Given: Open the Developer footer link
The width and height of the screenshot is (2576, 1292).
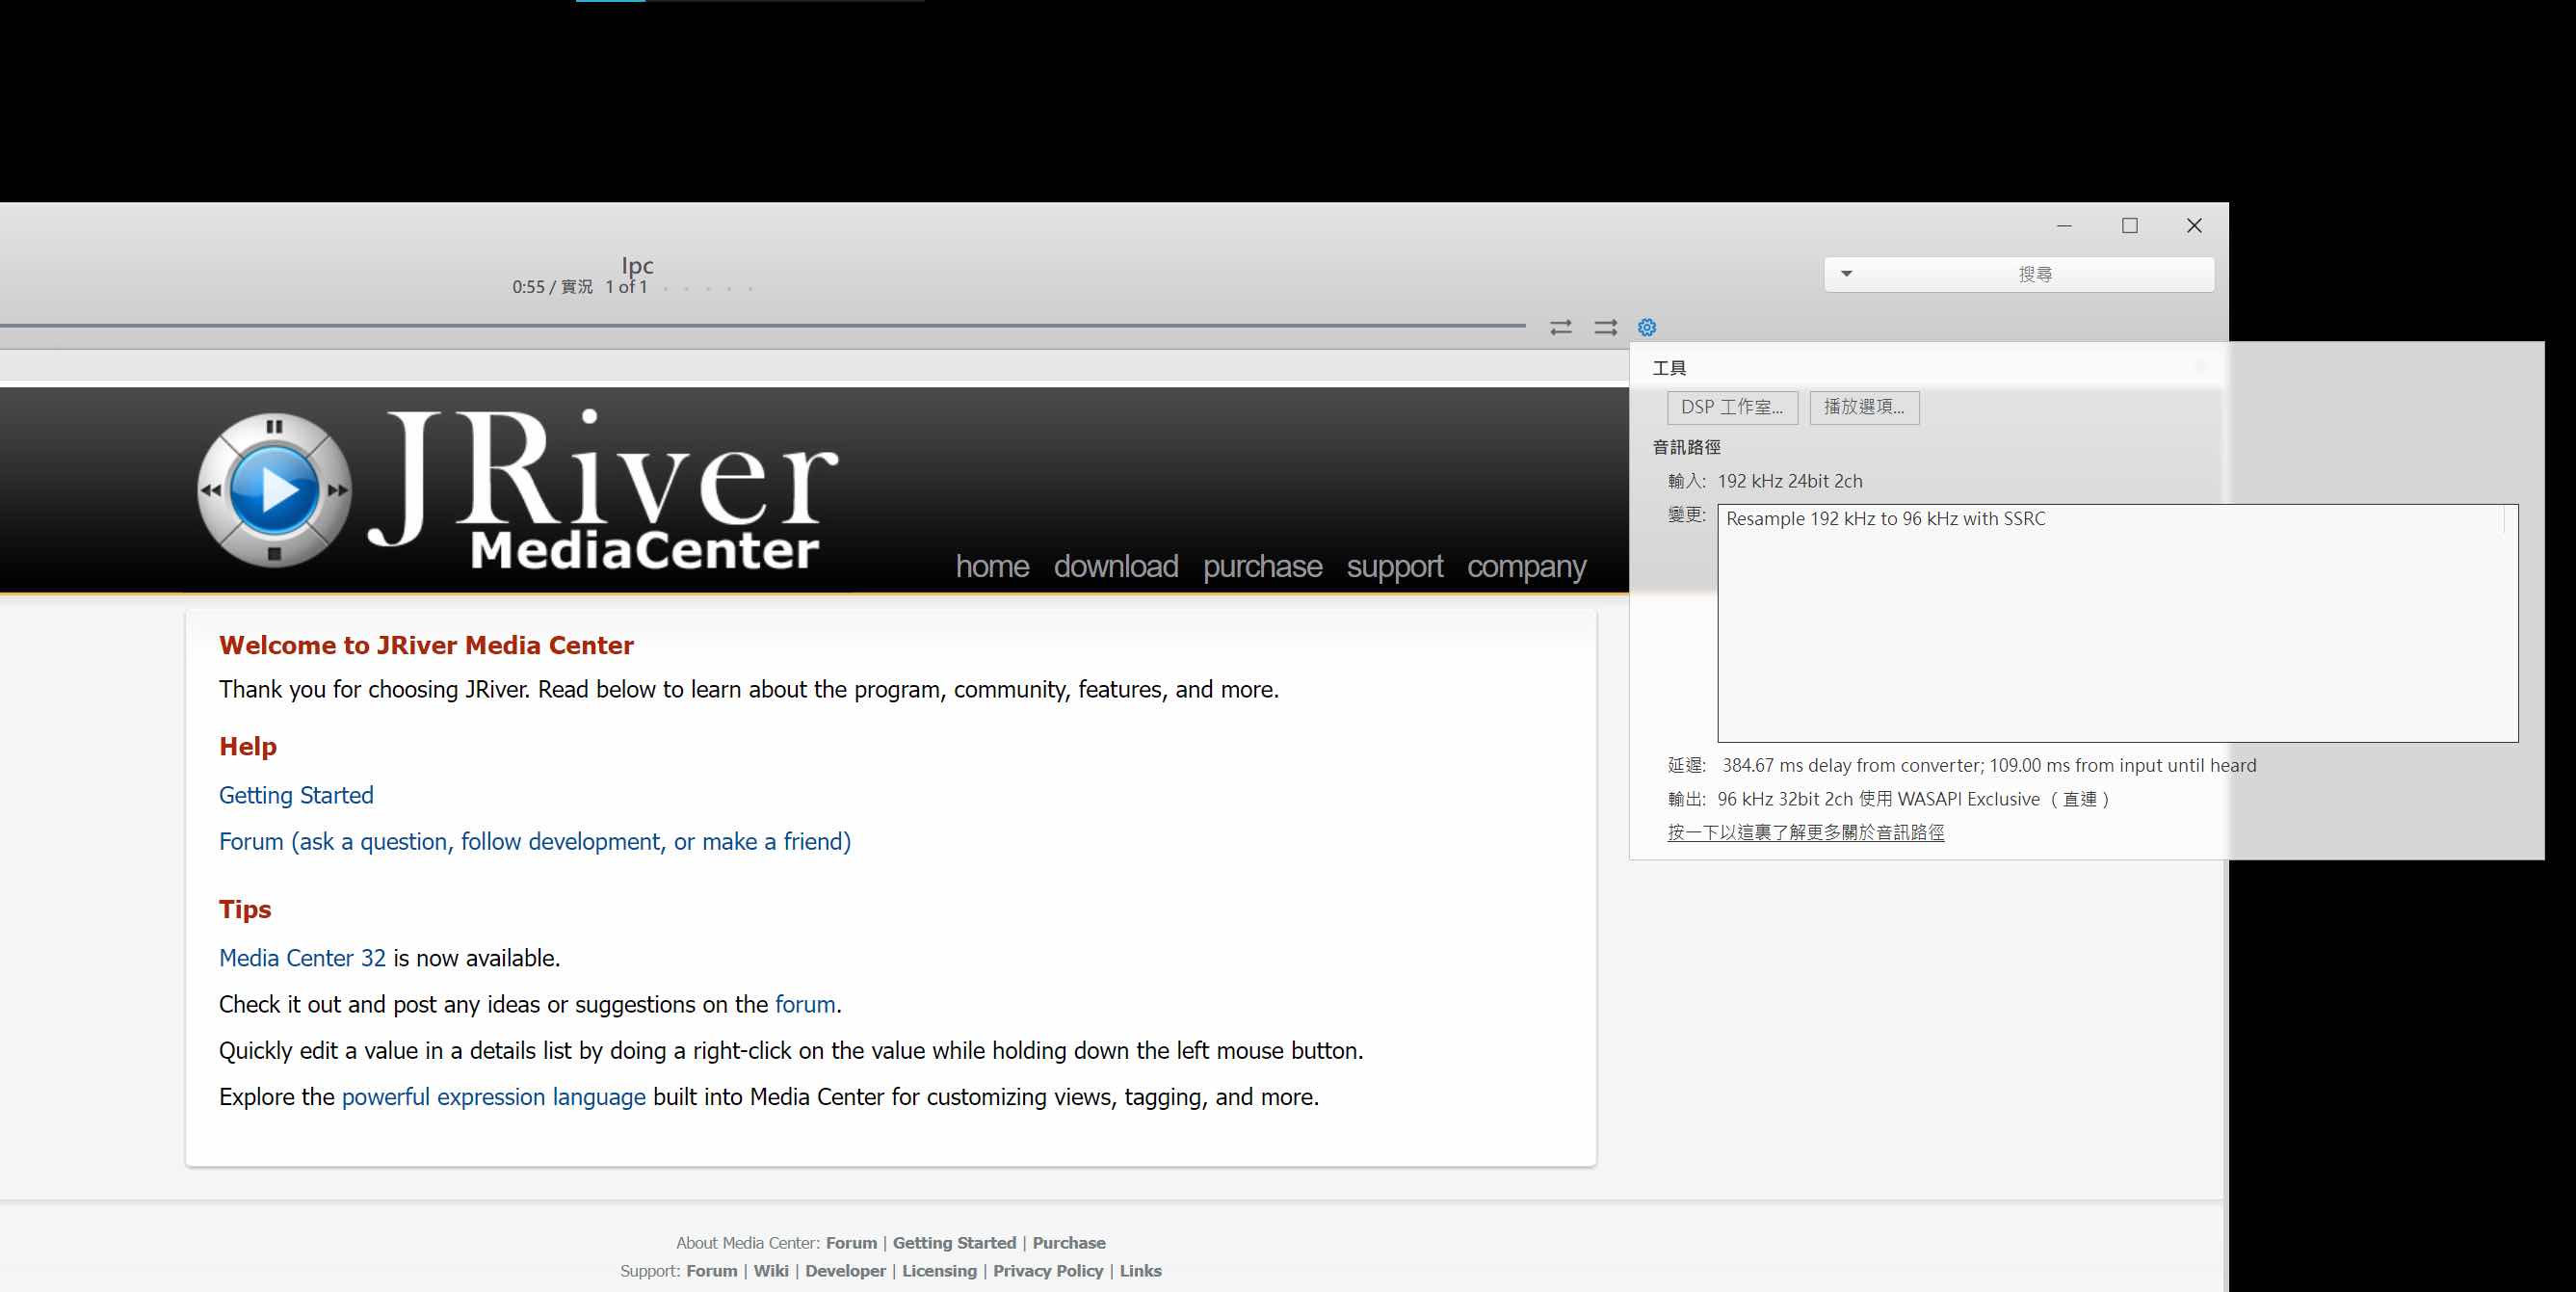Looking at the screenshot, I should coord(845,1271).
